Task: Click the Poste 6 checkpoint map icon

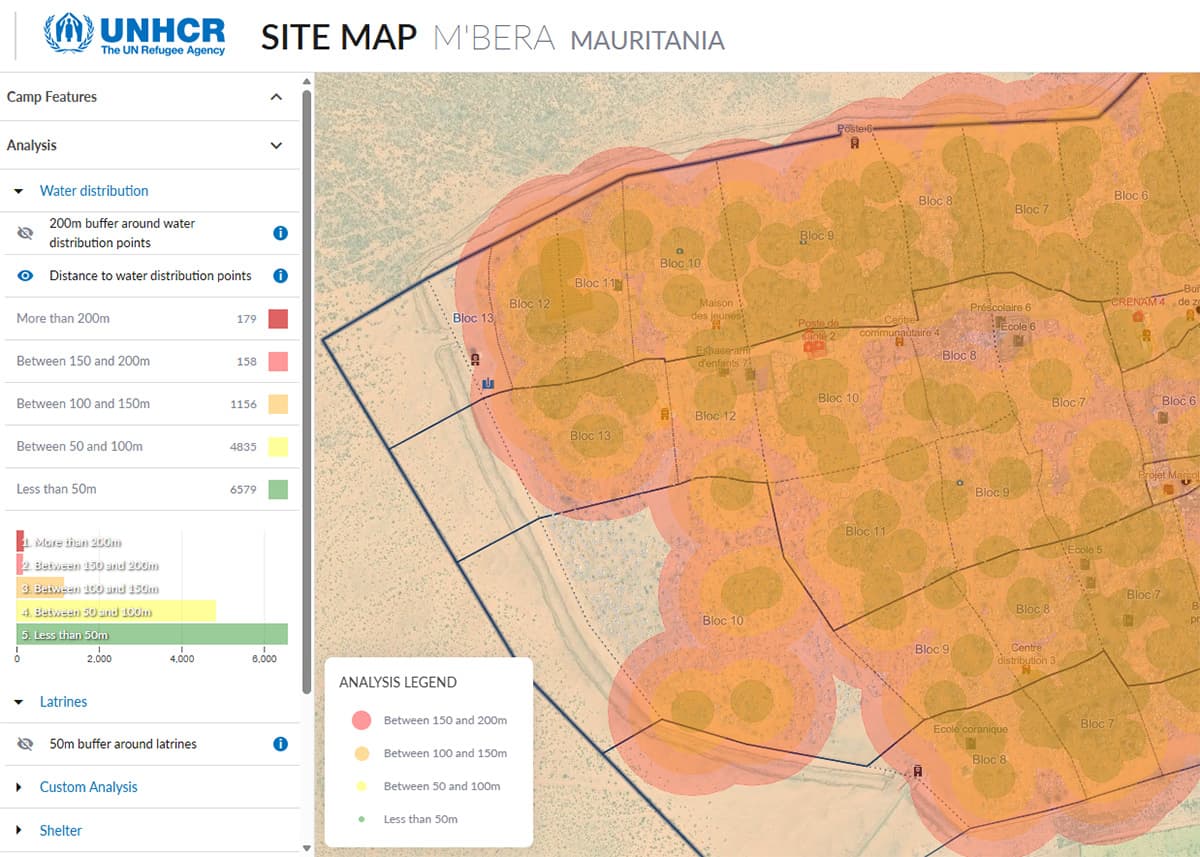Action: click(855, 143)
